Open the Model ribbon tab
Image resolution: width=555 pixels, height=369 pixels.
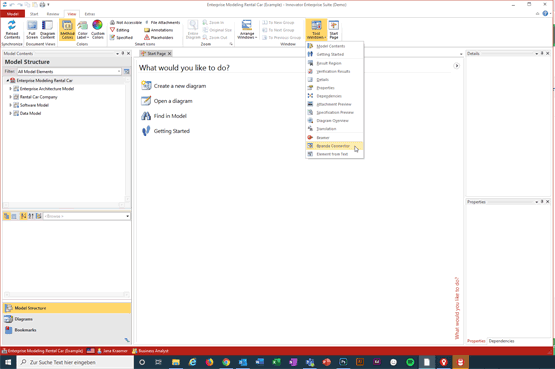[13, 14]
